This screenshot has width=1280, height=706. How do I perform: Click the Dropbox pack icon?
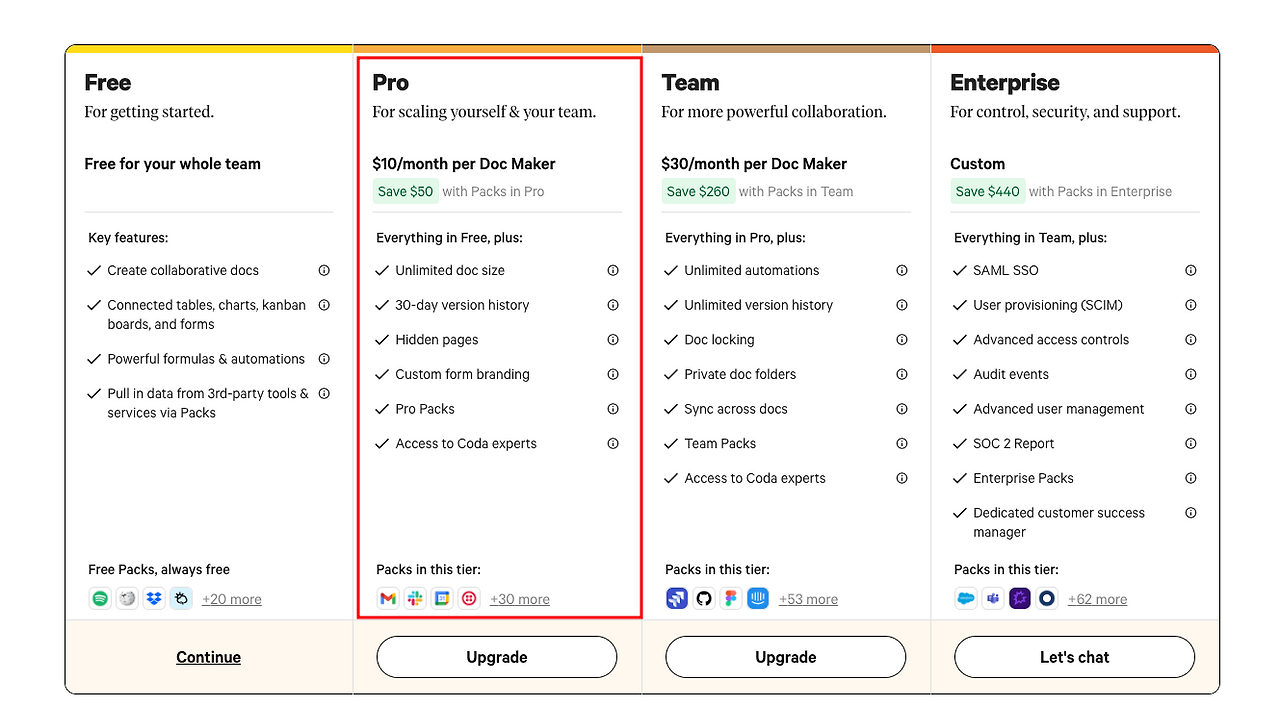pos(154,599)
